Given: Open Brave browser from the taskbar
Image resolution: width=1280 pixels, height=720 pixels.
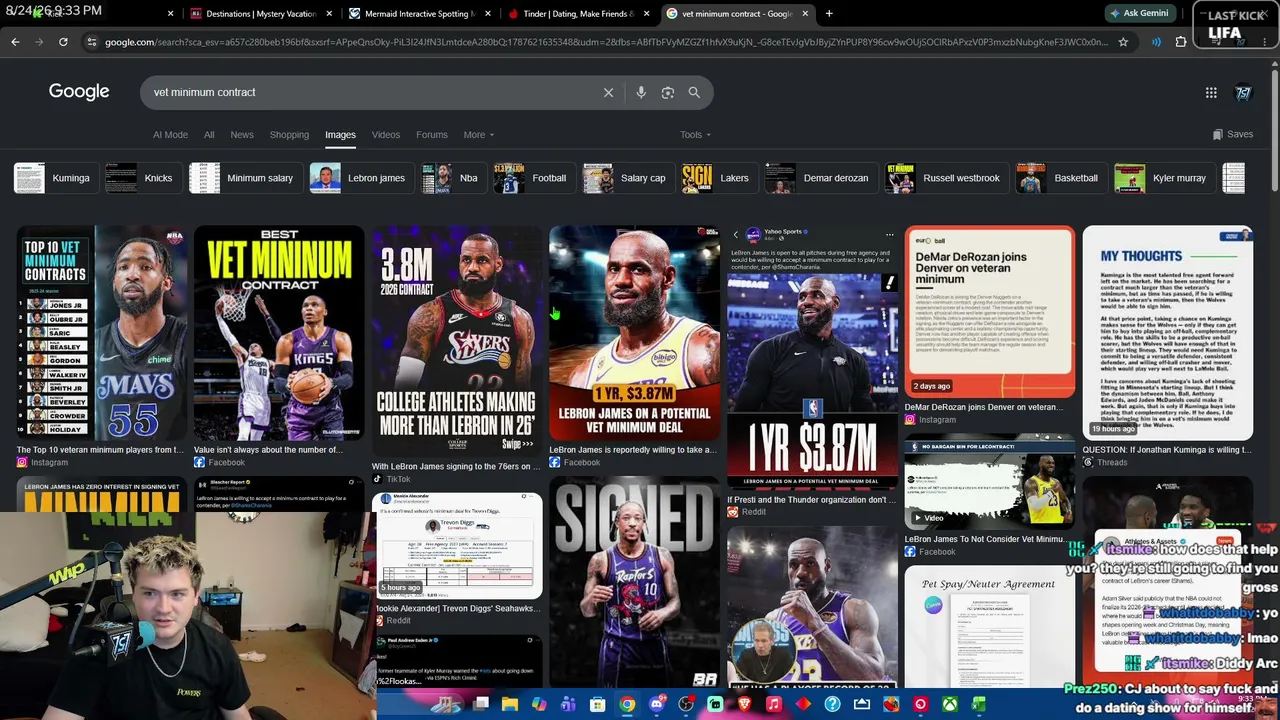Looking at the screenshot, I should [744, 704].
